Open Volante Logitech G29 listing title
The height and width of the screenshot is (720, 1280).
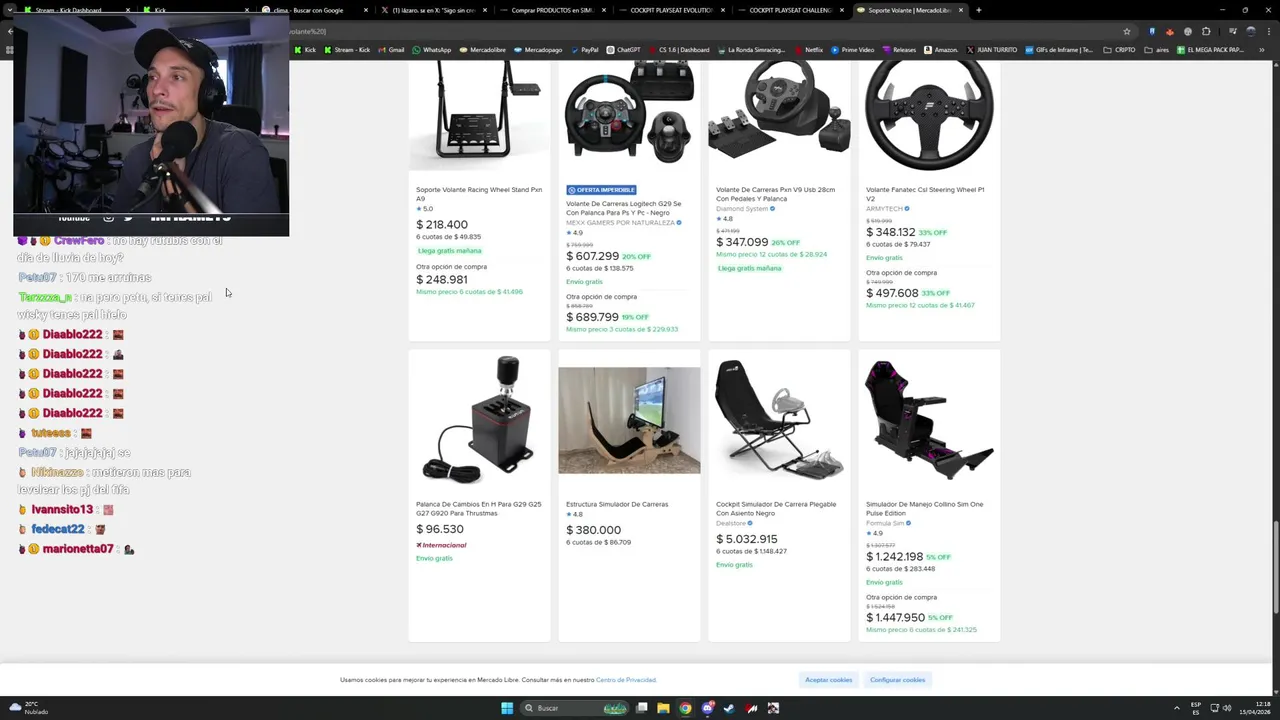coord(623,208)
